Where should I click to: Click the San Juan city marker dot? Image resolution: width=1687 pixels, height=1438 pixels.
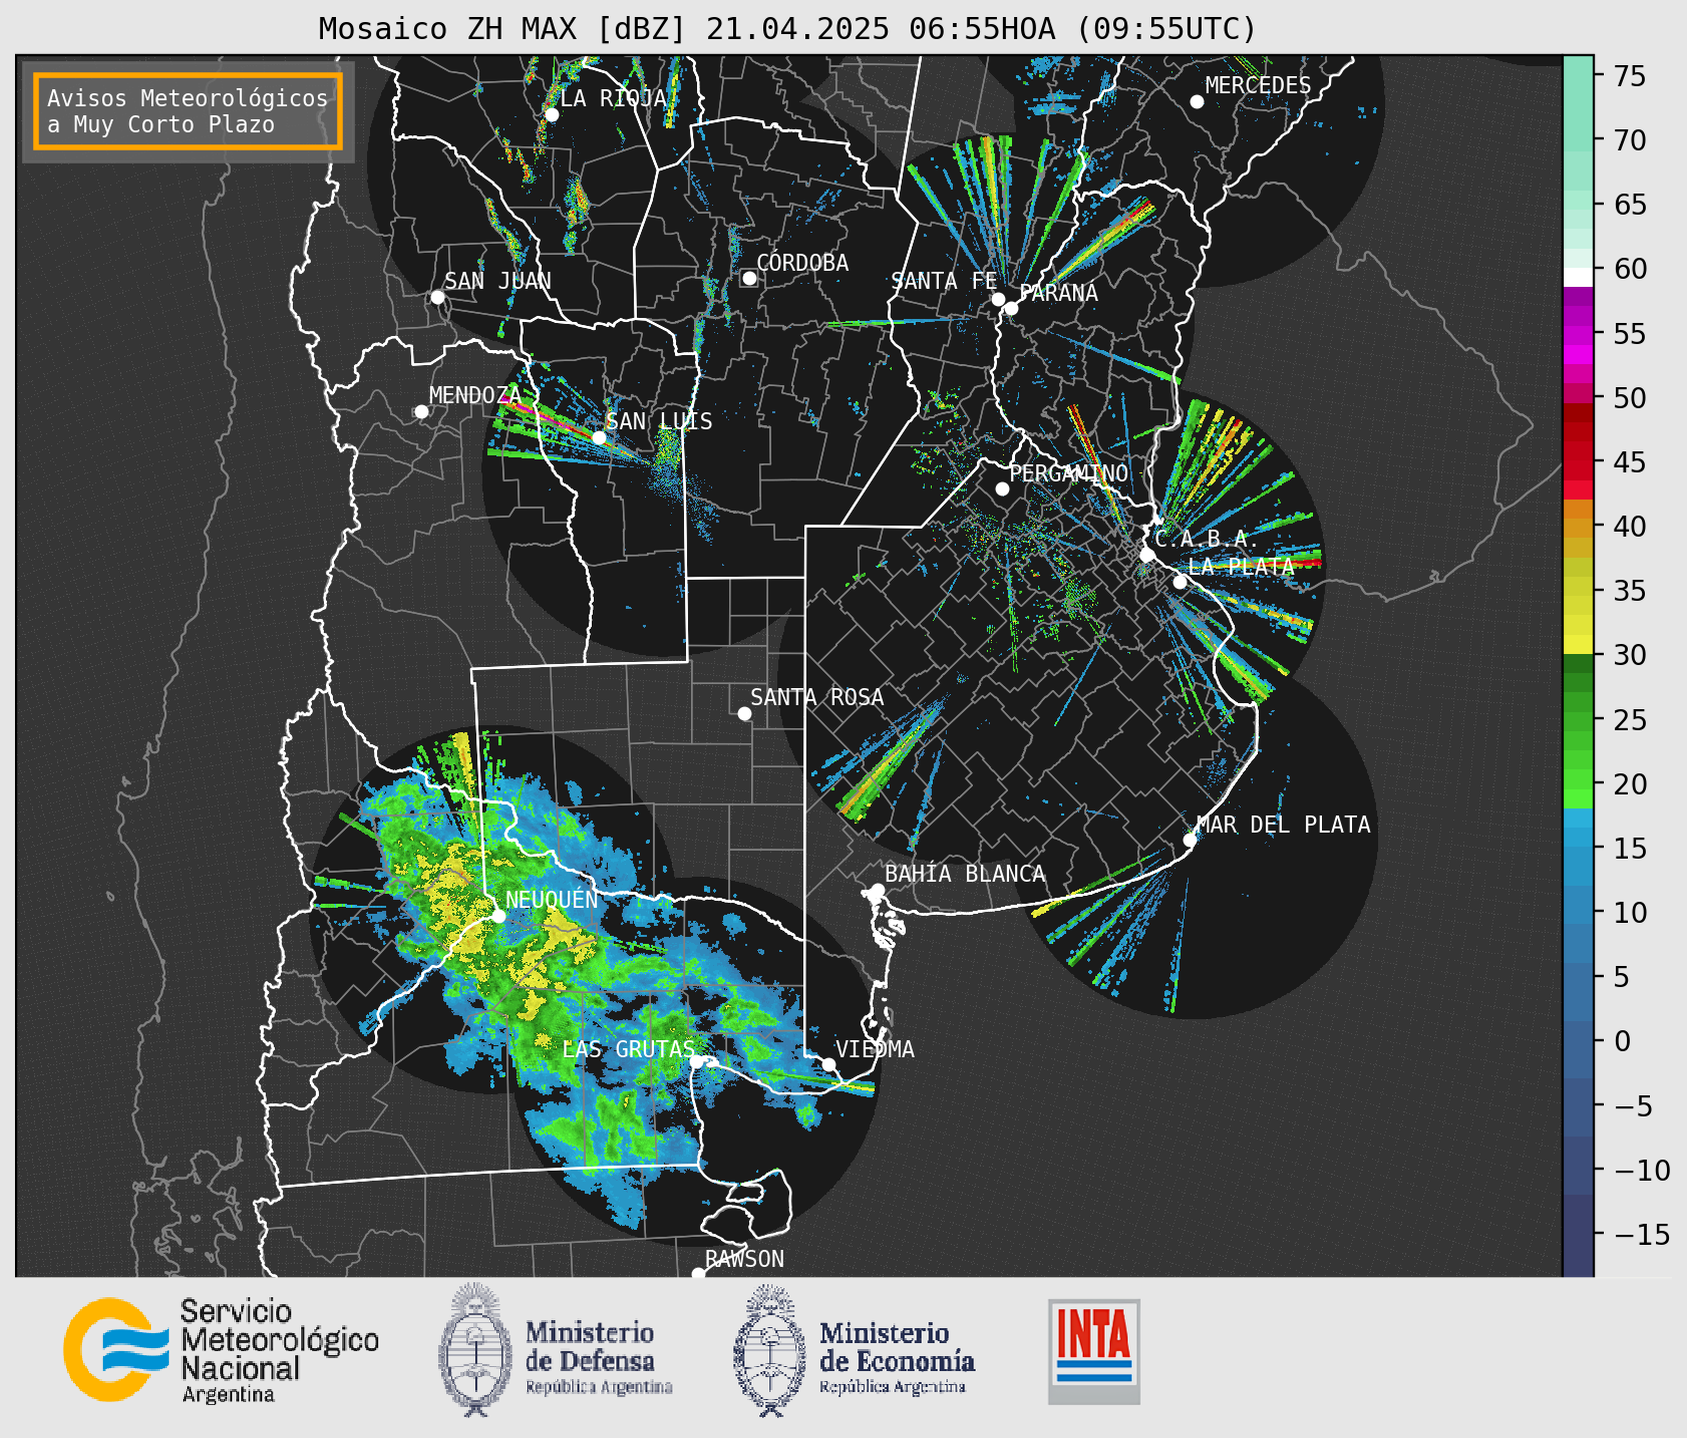point(437,297)
